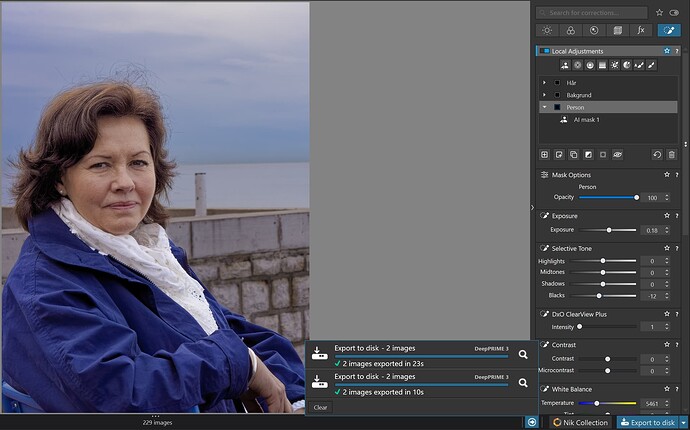Click the show masks eye icon
Viewport: 690px width, 430px height.
618,155
